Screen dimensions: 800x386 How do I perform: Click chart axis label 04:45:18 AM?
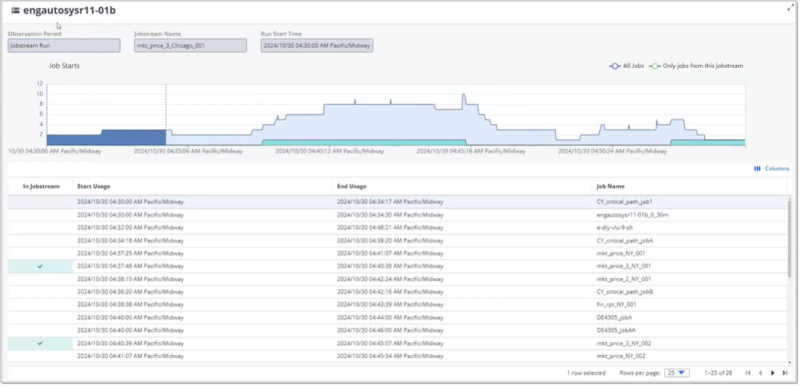pyautogui.click(x=471, y=151)
